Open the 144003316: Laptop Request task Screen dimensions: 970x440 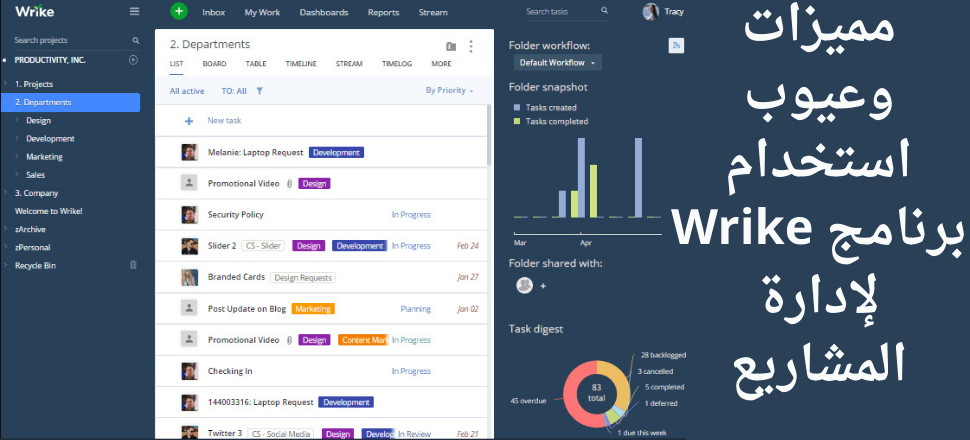pyautogui.click(x=260, y=402)
